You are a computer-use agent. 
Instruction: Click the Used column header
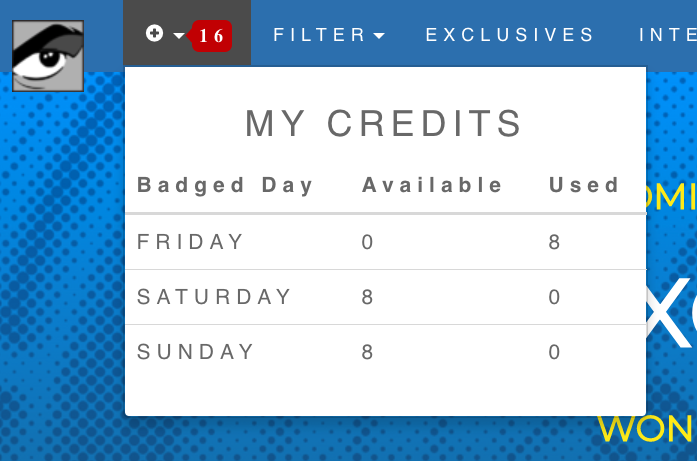point(584,185)
